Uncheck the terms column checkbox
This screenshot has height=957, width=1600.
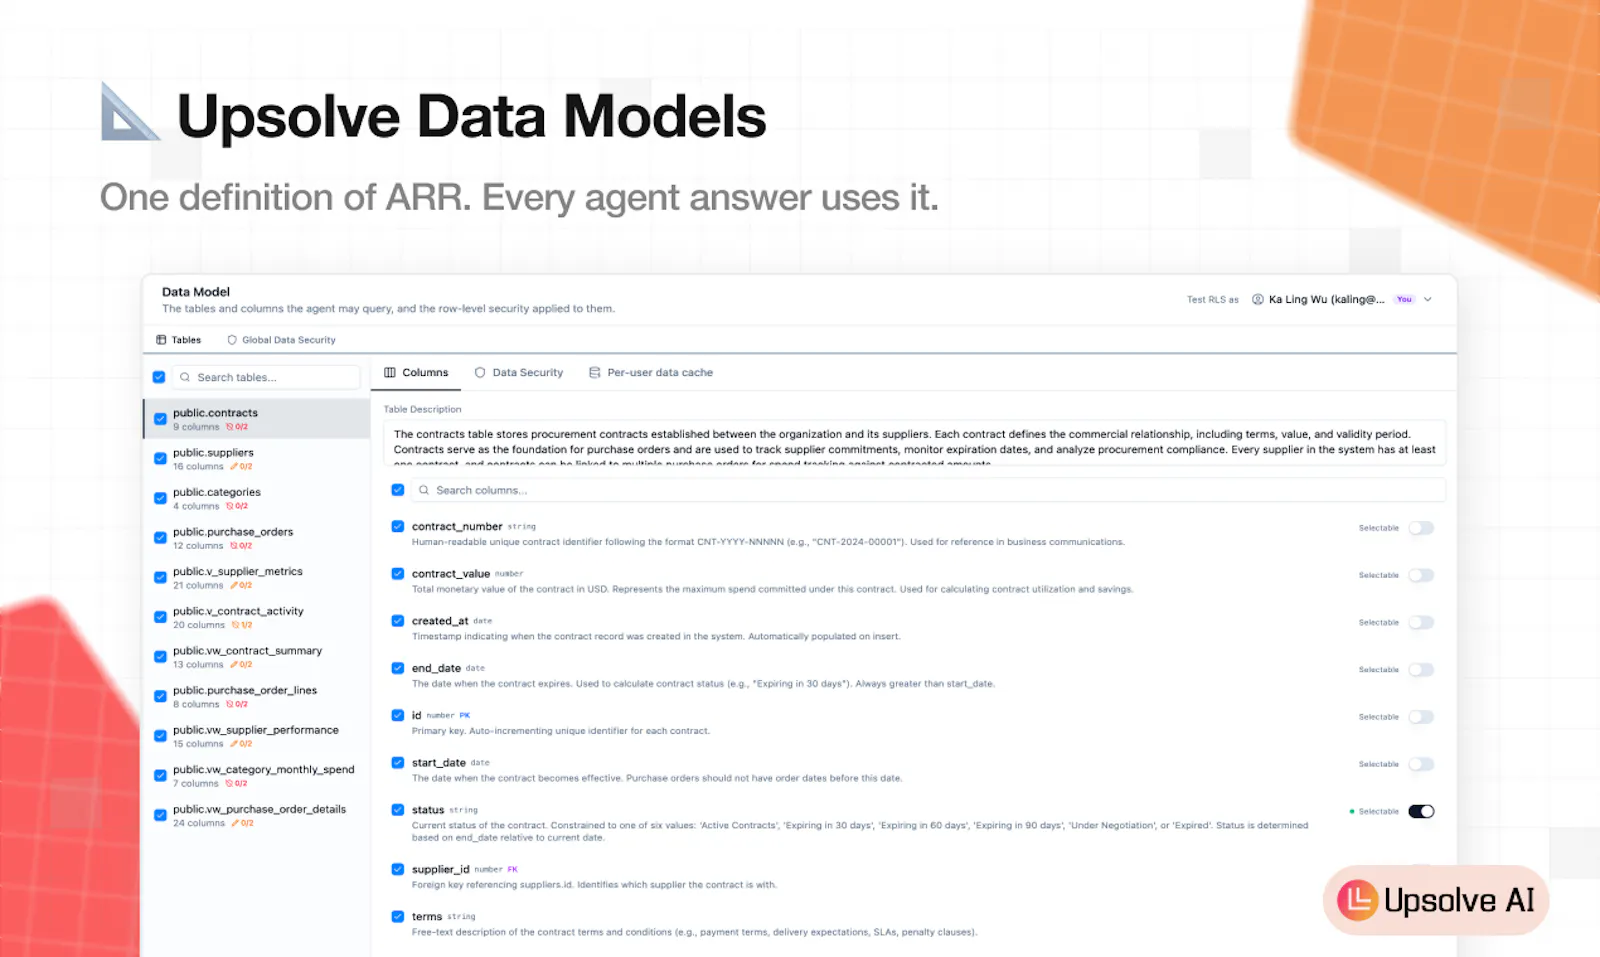click(398, 916)
